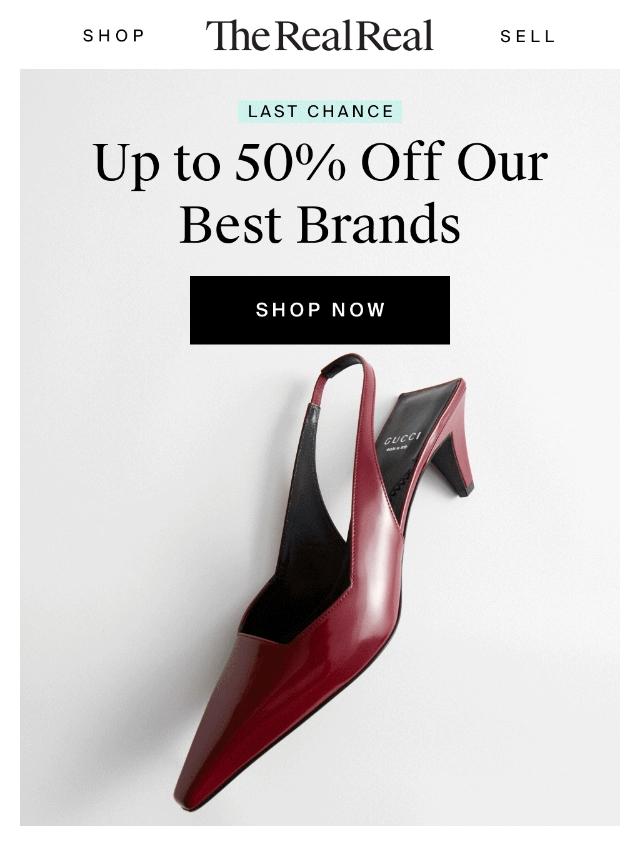Click The RealReal logo
640x854 pixels.
coord(319,35)
